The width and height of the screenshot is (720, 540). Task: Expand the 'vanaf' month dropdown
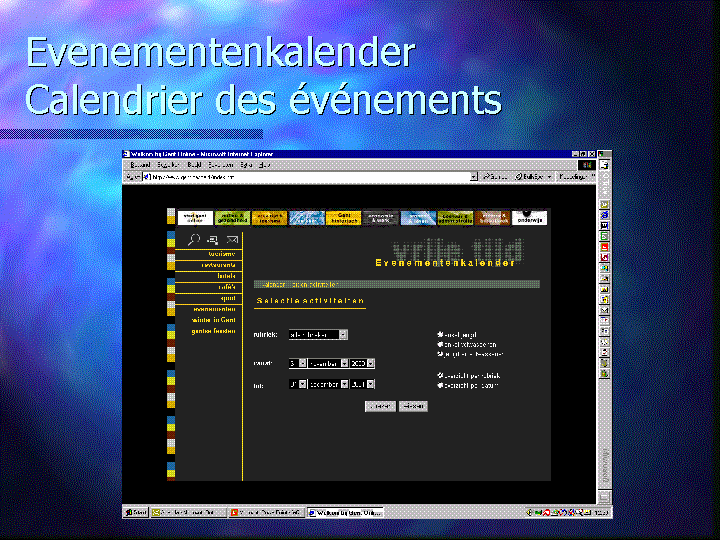tap(344, 363)
